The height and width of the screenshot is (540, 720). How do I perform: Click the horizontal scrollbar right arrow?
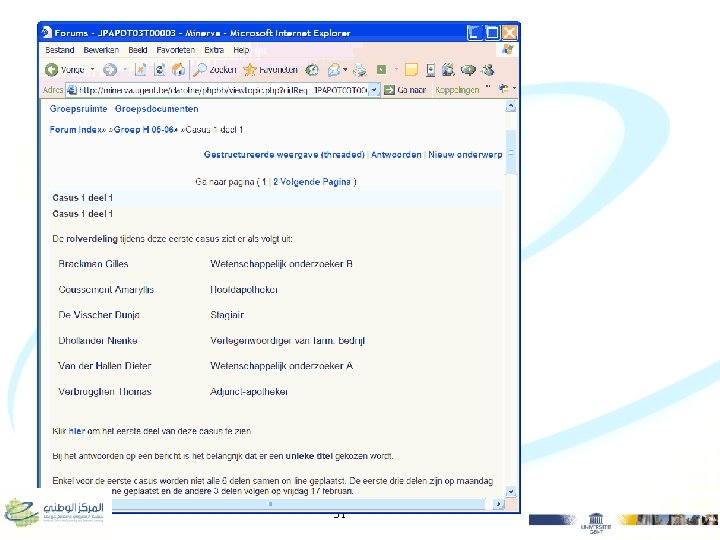click(x=499, y=504)
